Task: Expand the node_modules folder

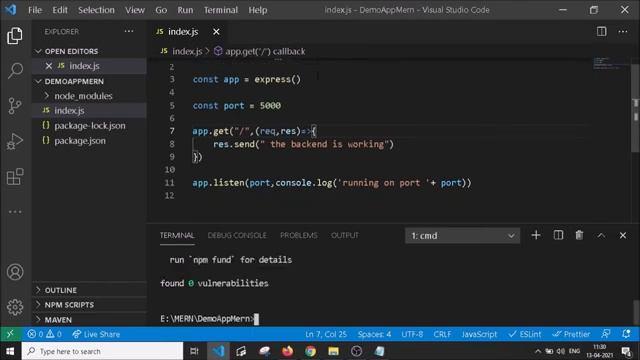Action: tap(47, 96)
